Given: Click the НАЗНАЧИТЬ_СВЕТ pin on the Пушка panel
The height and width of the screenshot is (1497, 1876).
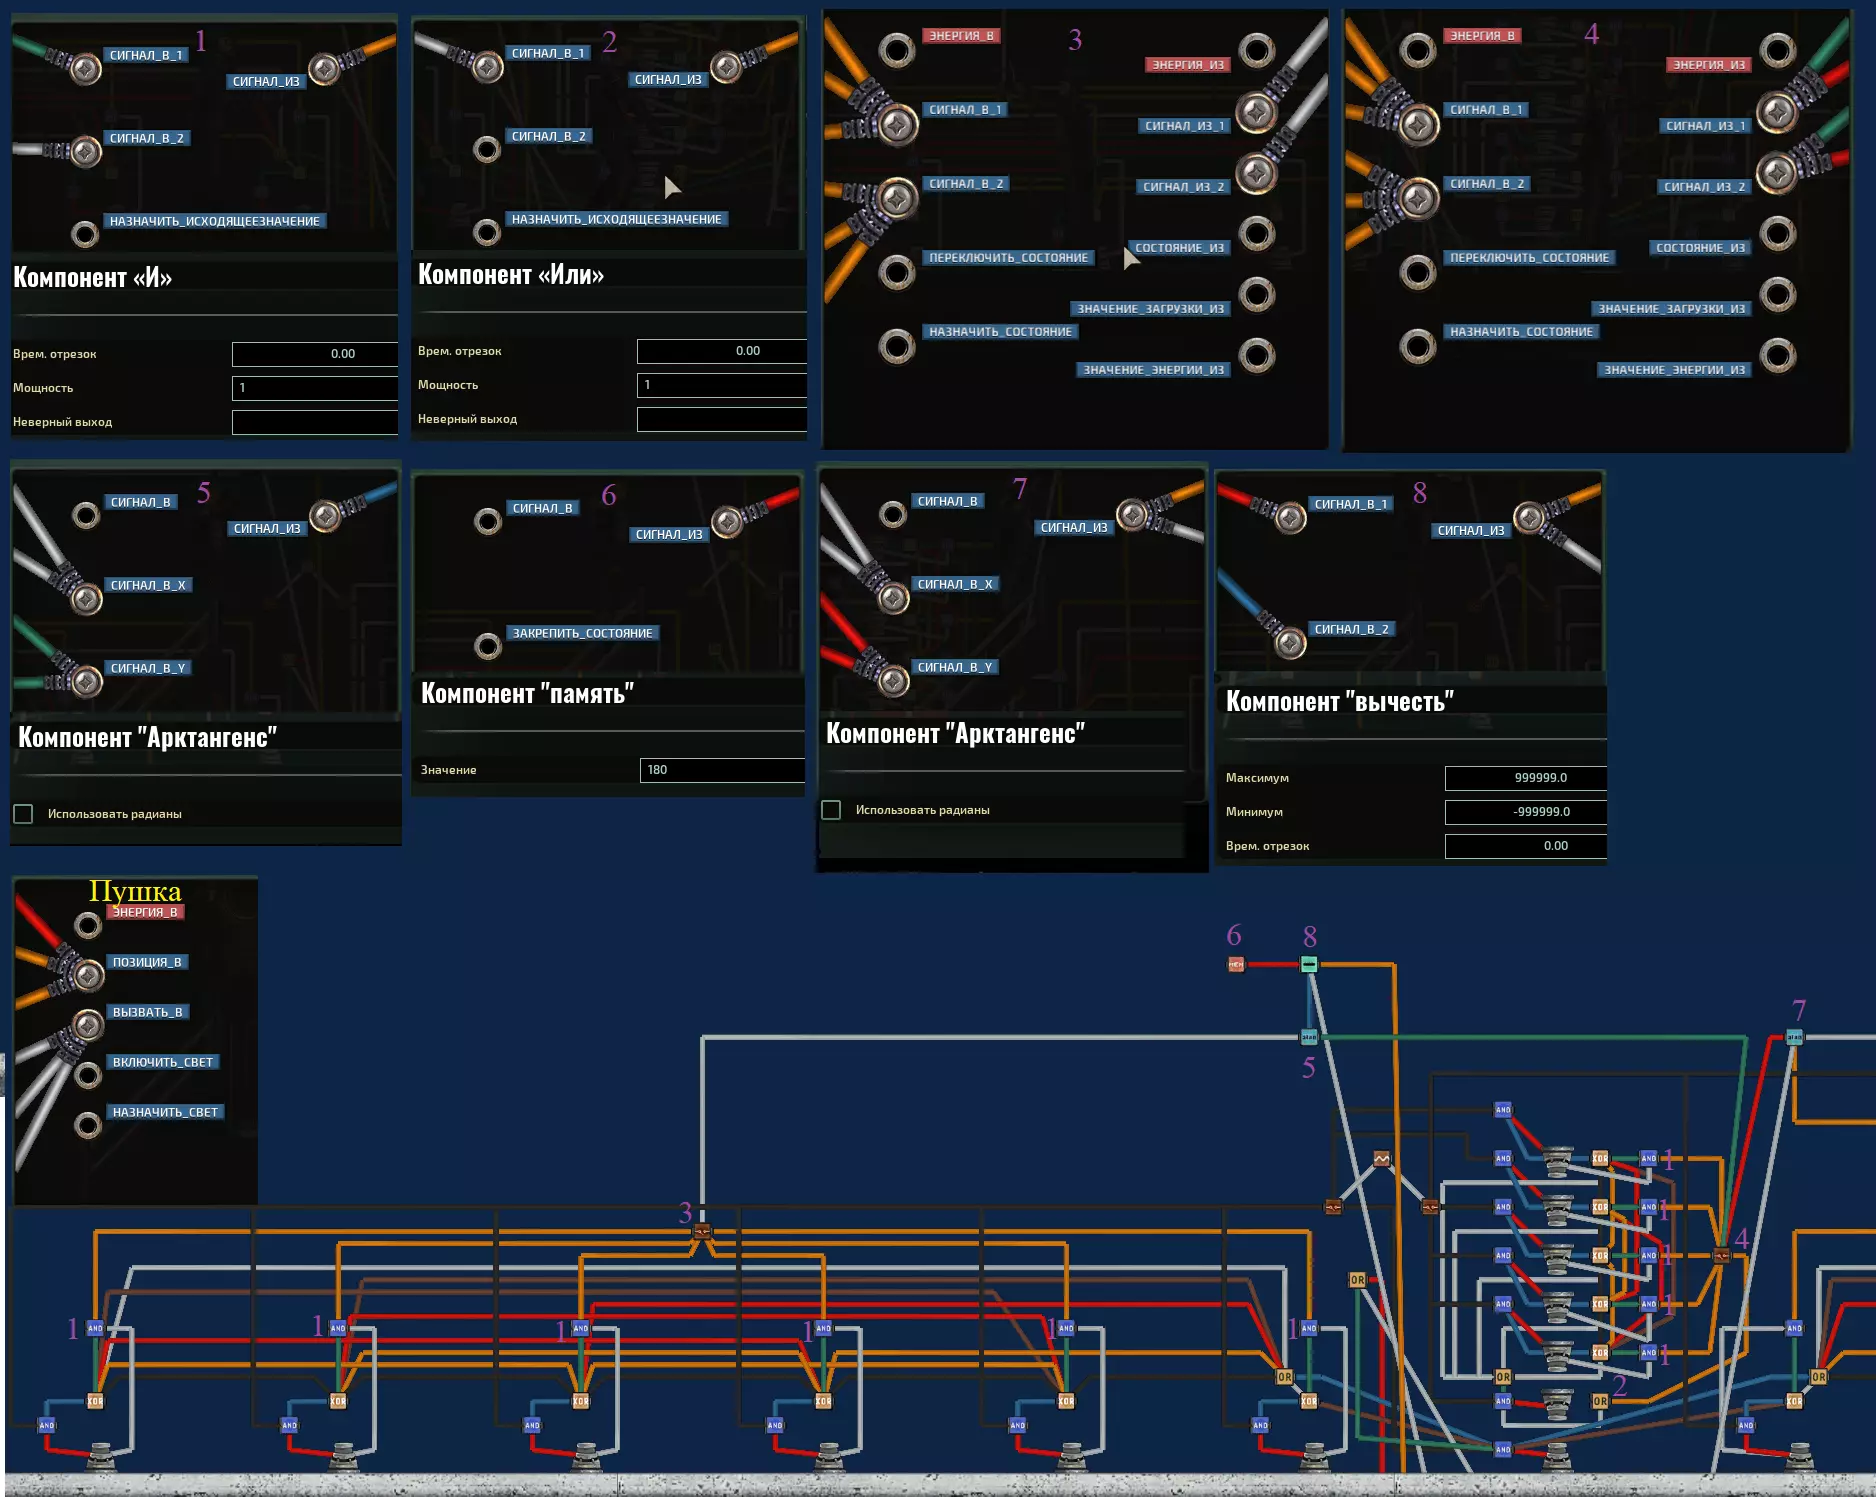Looking at the screenshot, I should [89, 1125].
